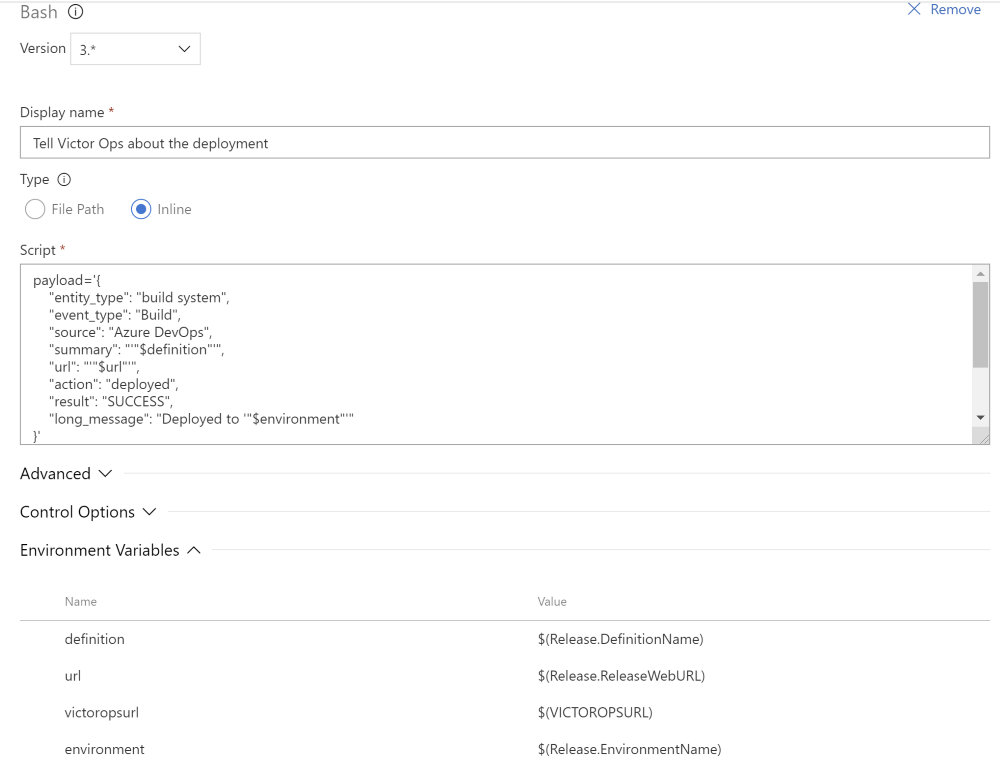This screenshot has height=772, width=1000.
Task: Select the File Path radio option
Action: point(35,209)
